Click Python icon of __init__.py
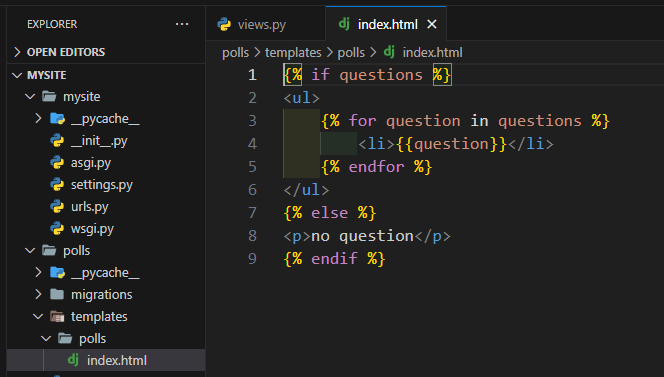The height and width of the screenshot is (377, 664). tap(57, 140)
